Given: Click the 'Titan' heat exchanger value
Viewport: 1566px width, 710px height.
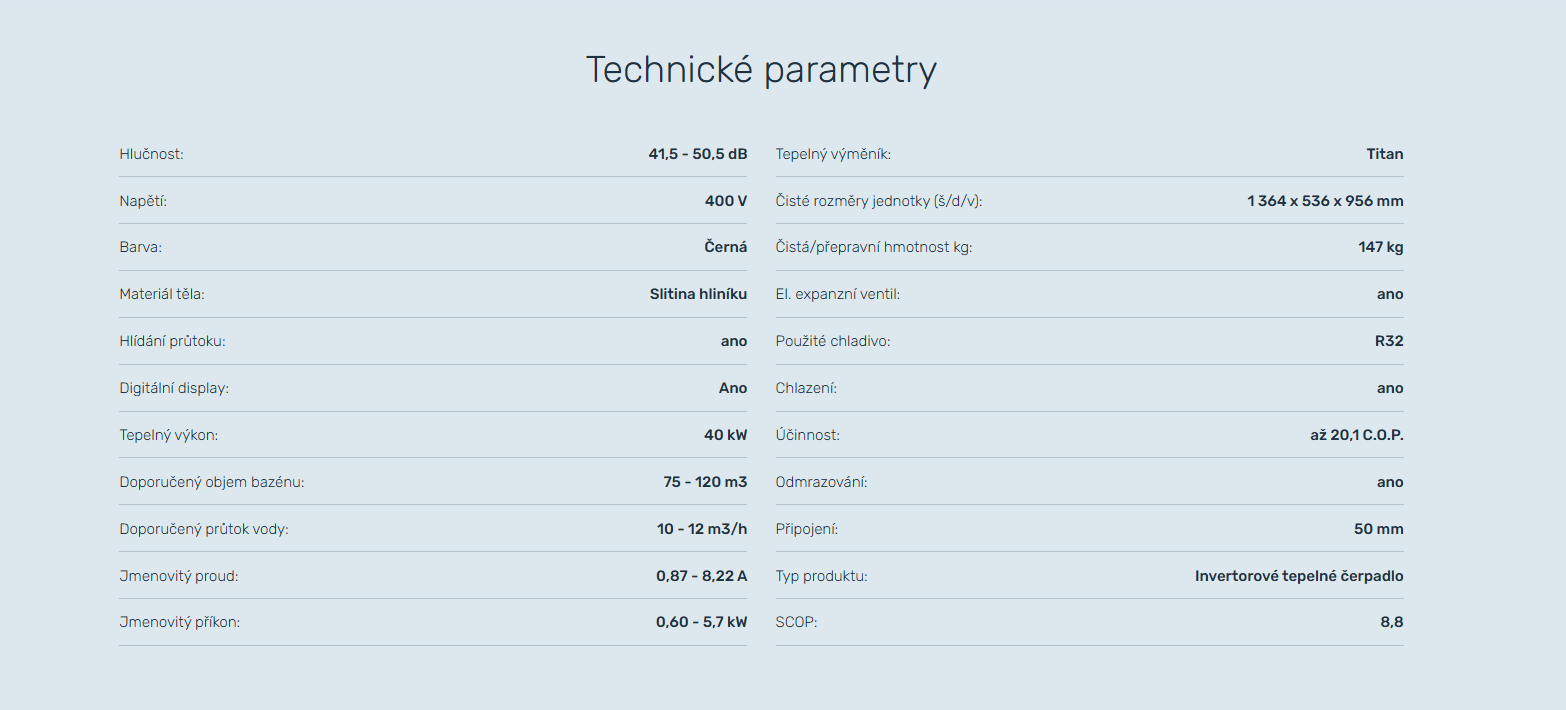Looking at the screenshot, I should [x=1384, y=154].
